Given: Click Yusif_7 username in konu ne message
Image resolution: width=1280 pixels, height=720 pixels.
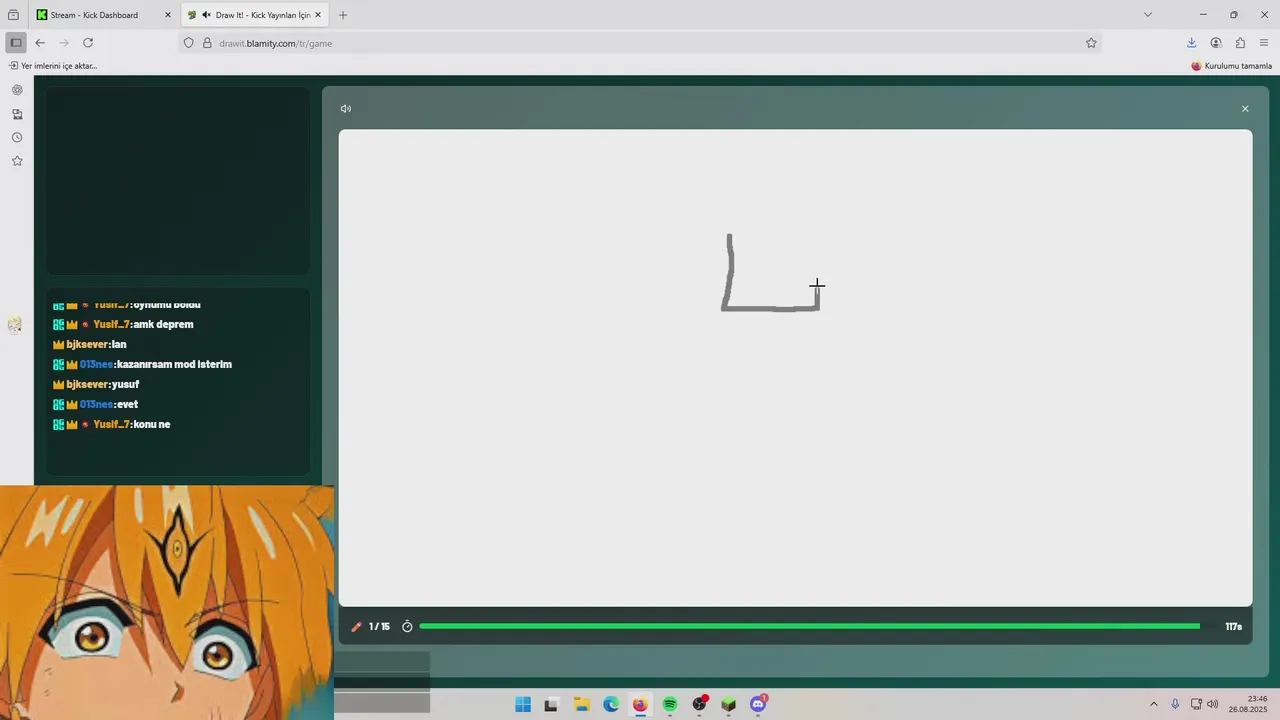Looking at the screenshot, I should (x=112, y=424).
